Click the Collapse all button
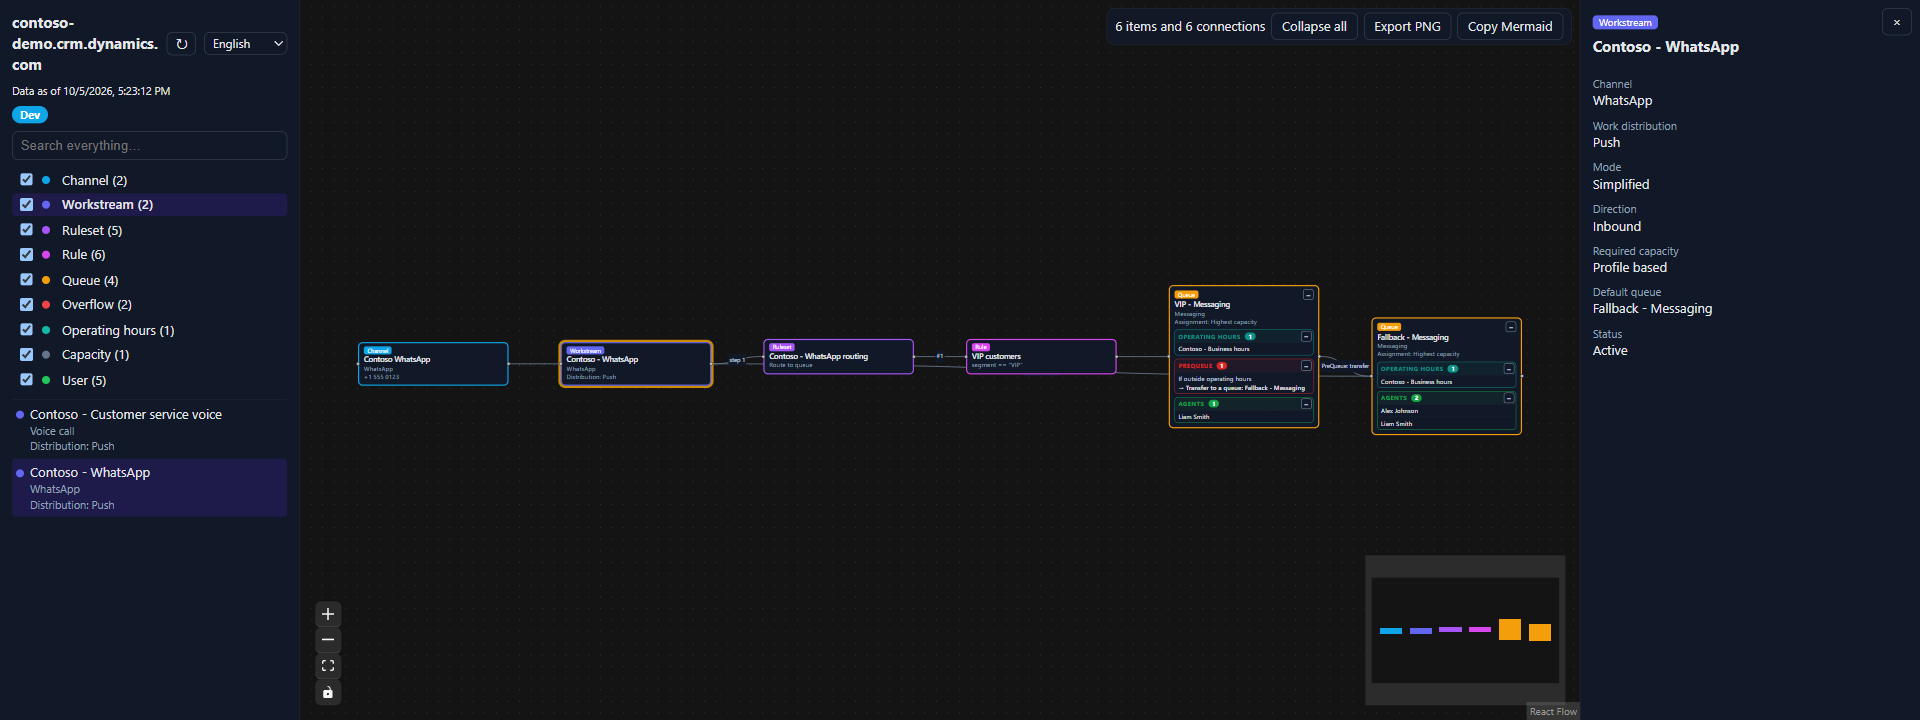 tap(1314, 27)
